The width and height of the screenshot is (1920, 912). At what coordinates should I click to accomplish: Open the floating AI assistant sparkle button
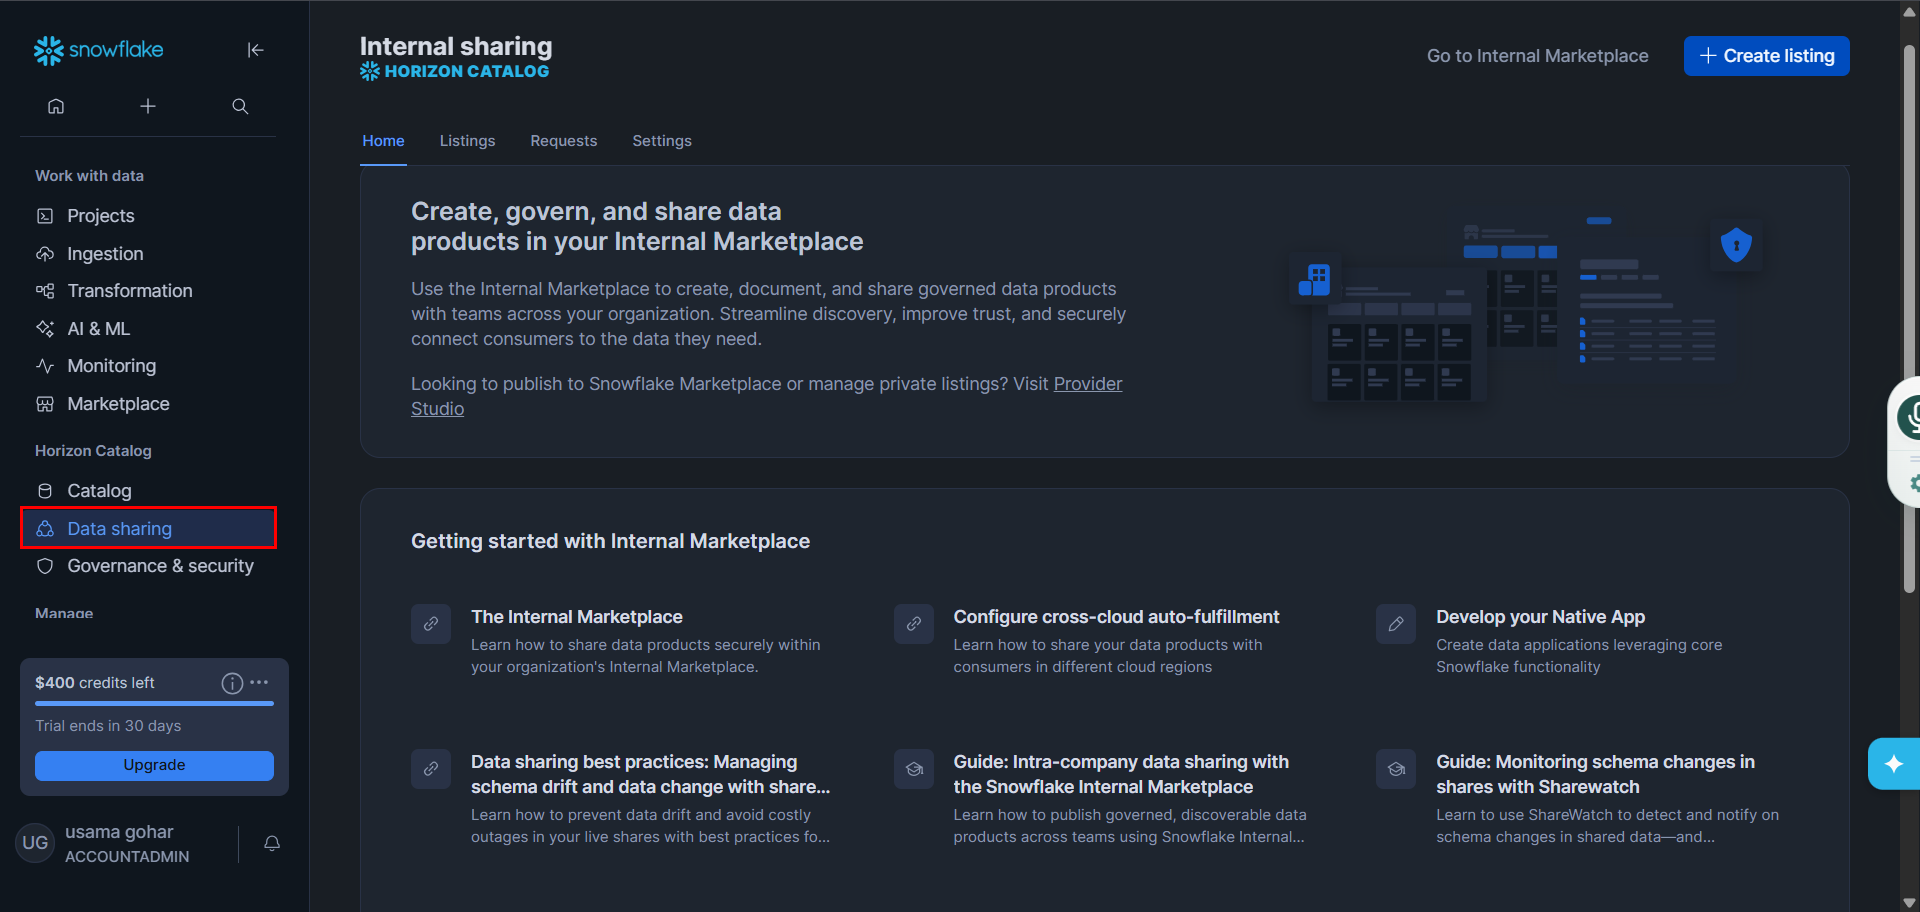pos(1894,764)
